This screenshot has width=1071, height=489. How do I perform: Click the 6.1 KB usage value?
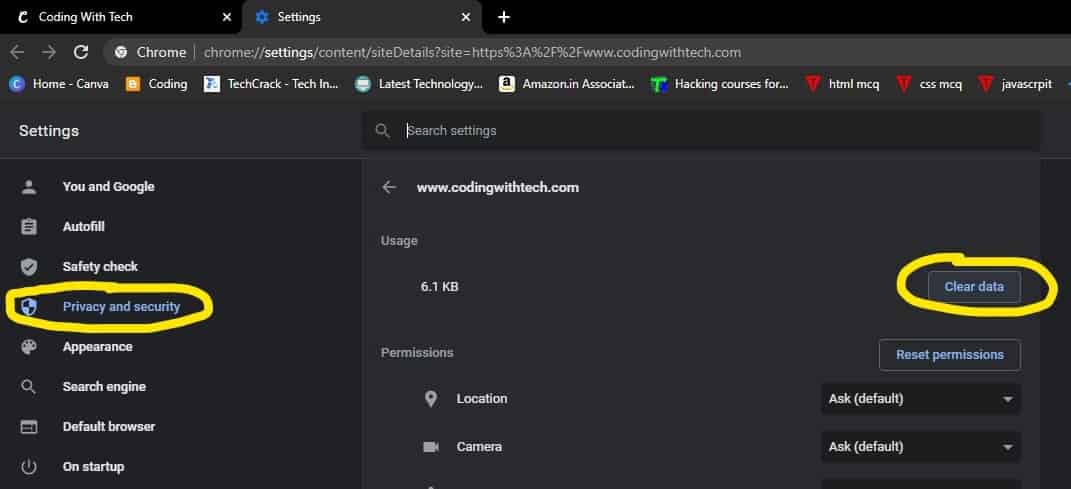point(439,287)
